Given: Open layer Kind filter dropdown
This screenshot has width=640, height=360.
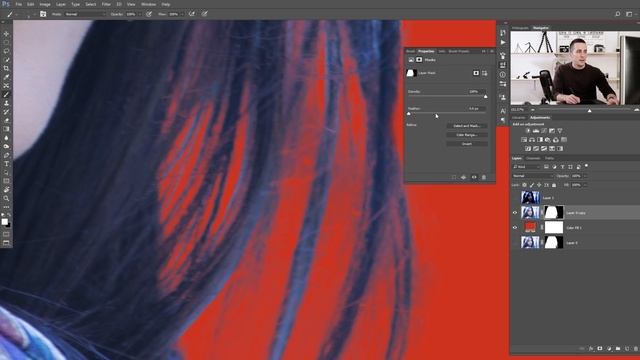Looking at the screenshot, I should 527,167.
